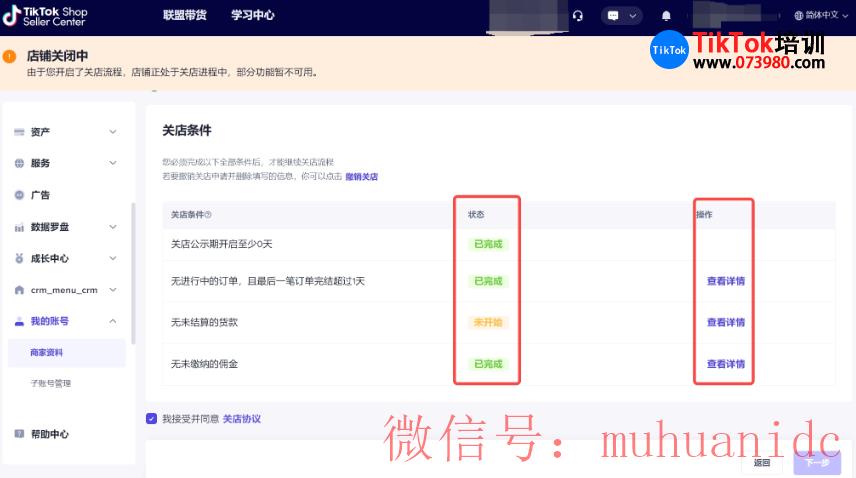Click the 撤销关店 link

click(361, 177)
